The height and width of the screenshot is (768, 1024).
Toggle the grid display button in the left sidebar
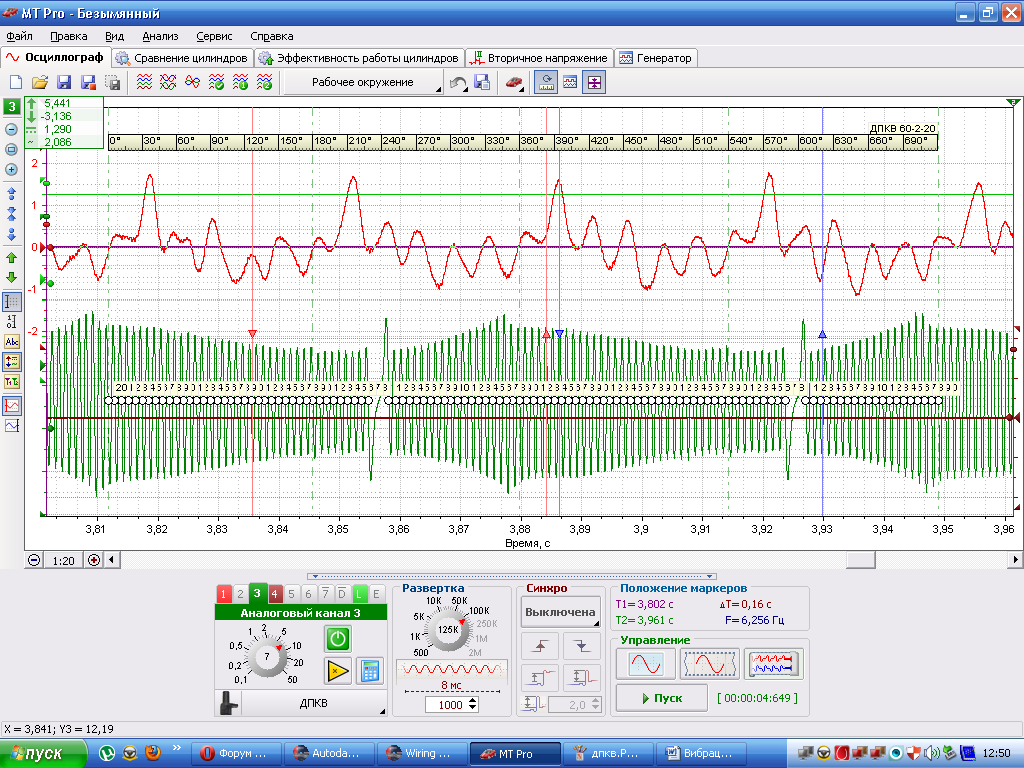point(12,302)
